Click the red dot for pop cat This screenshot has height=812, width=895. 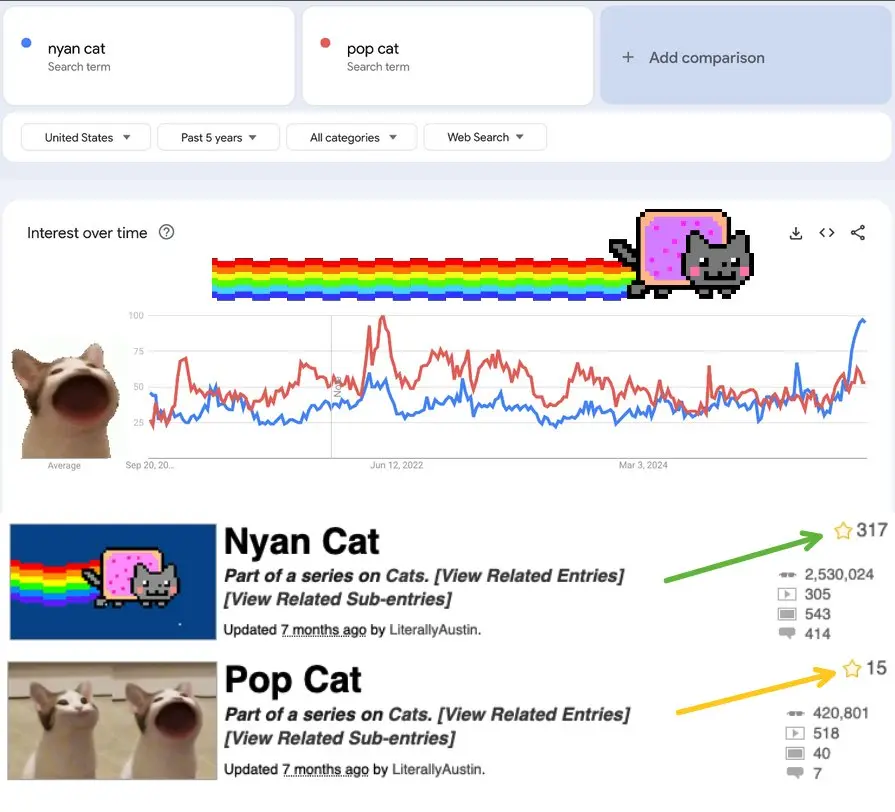(x=325, y=43)
